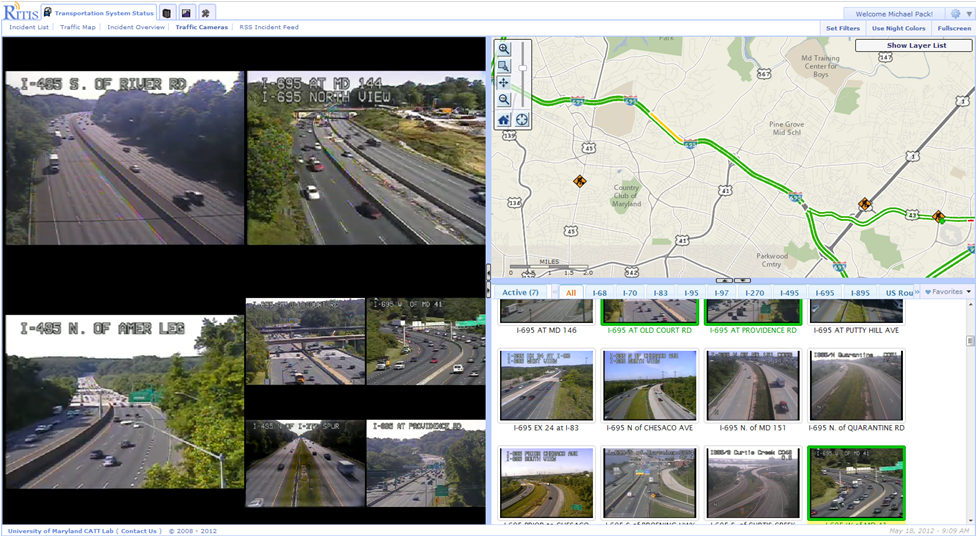Click Set Filters button

842,28
